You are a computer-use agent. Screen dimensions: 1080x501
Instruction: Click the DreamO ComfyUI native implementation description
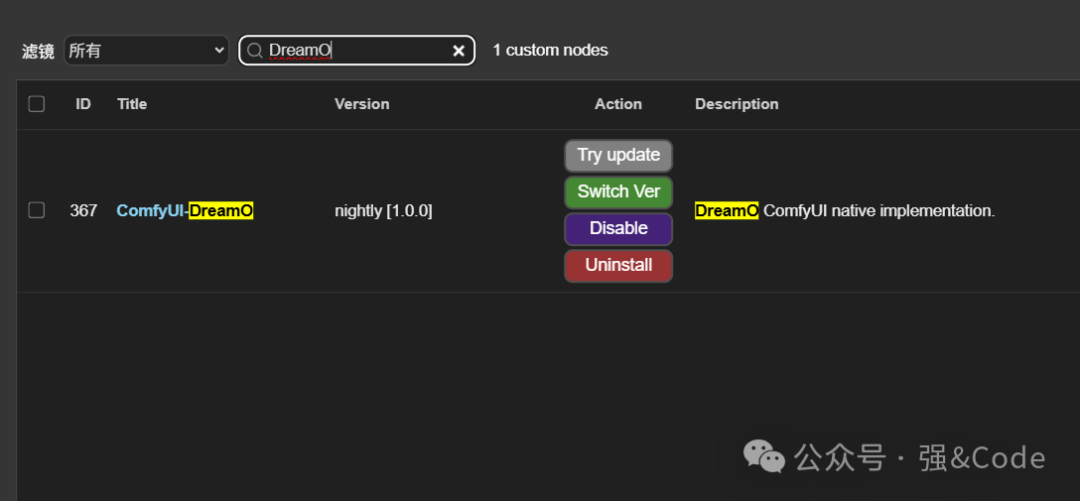[845, 211]
